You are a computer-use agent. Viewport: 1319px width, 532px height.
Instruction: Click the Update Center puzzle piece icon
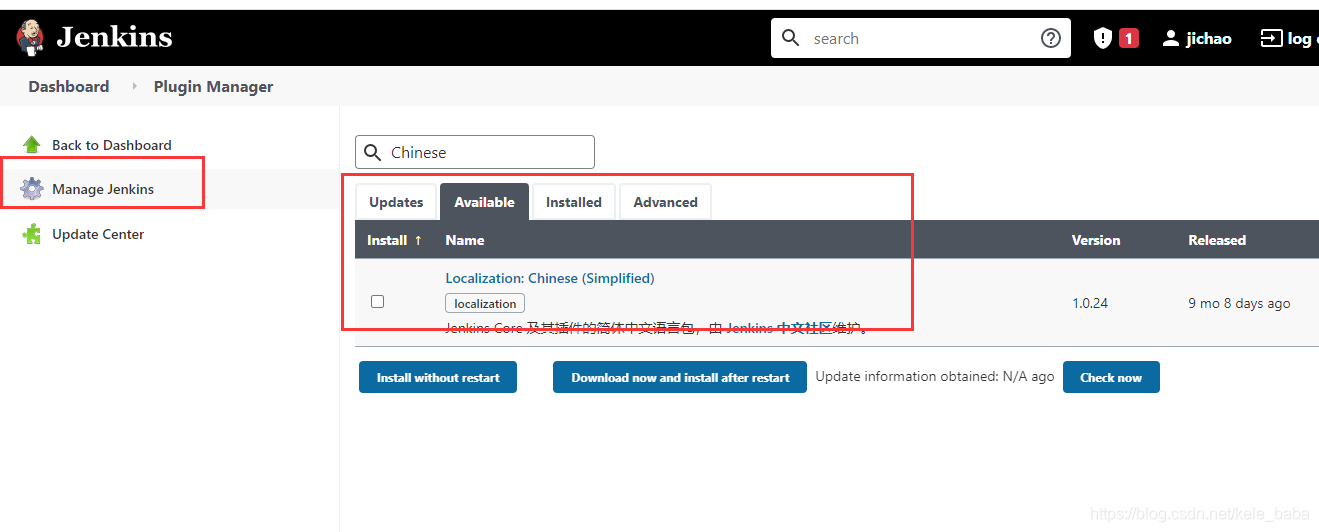click(32, 234)
